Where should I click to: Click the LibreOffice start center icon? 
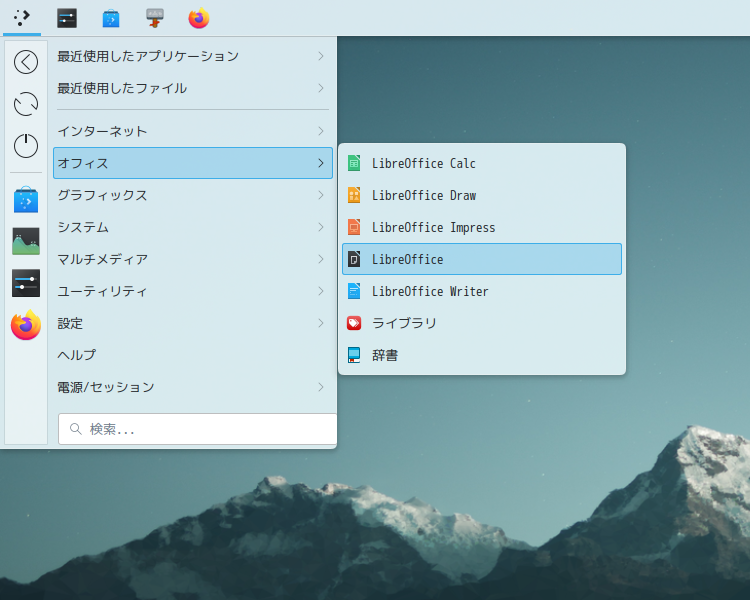tap(354, 259)
